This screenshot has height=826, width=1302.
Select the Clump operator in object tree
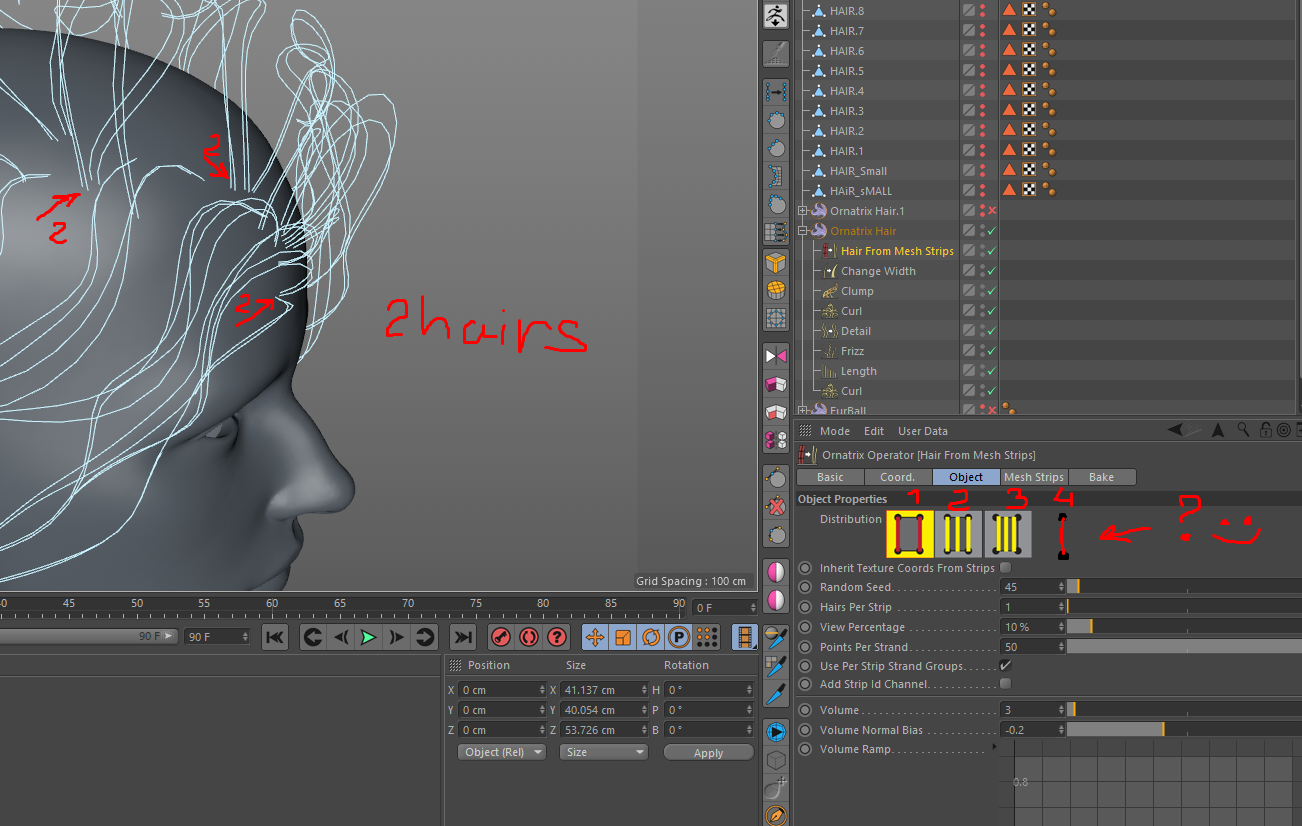tap(857, 291)
